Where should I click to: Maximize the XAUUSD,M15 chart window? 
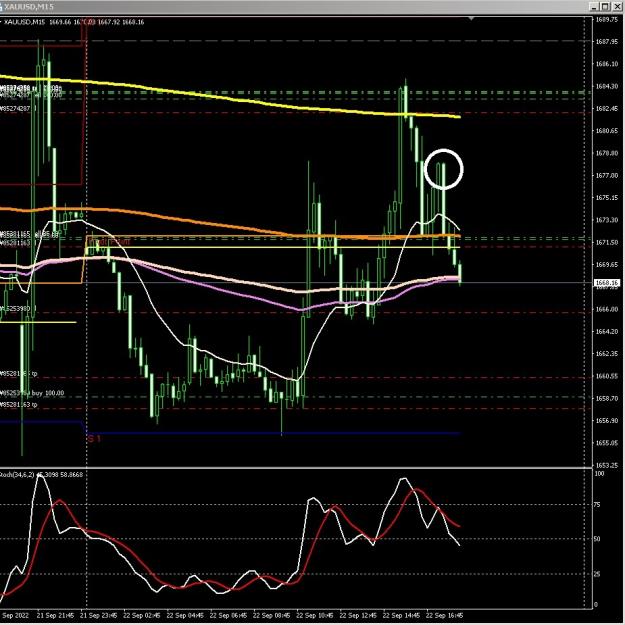[x=605, y=7]
